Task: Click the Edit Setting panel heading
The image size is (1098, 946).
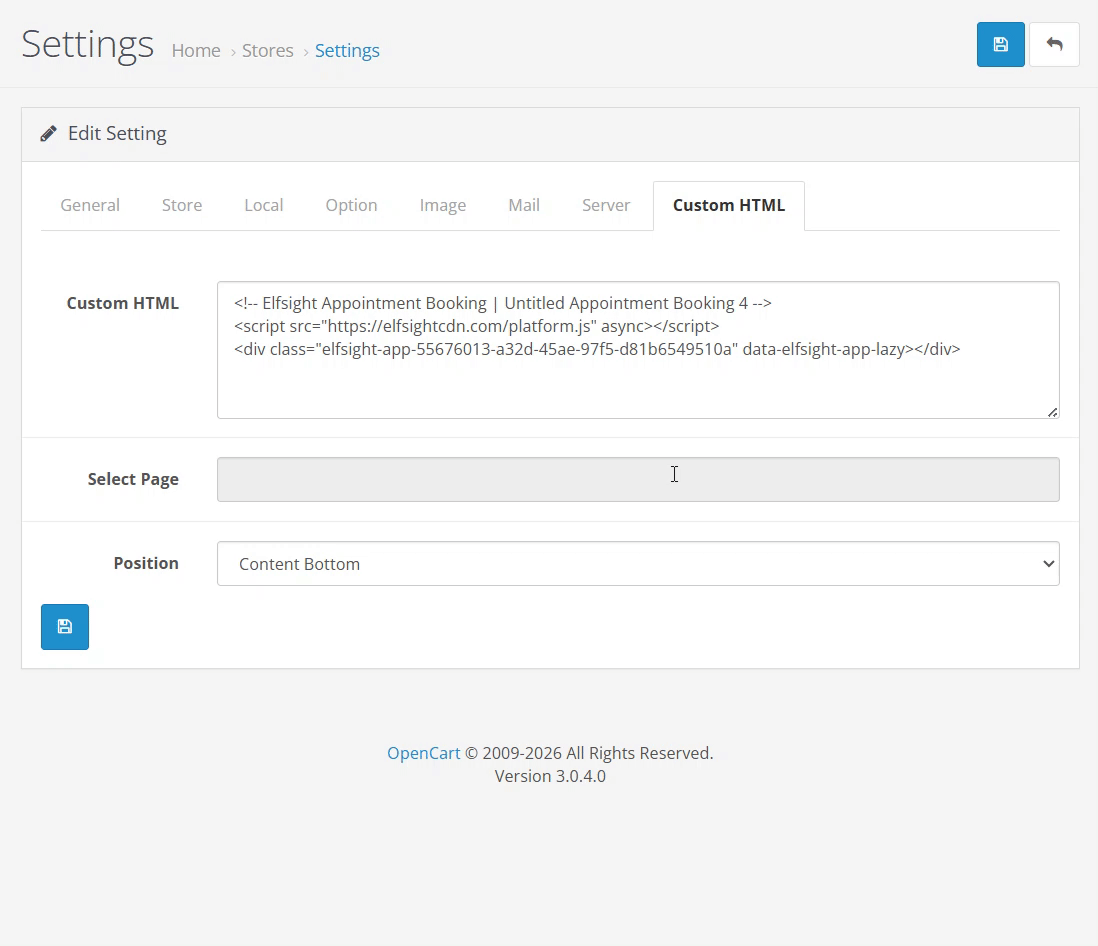Action: click(x=117, y=134)
